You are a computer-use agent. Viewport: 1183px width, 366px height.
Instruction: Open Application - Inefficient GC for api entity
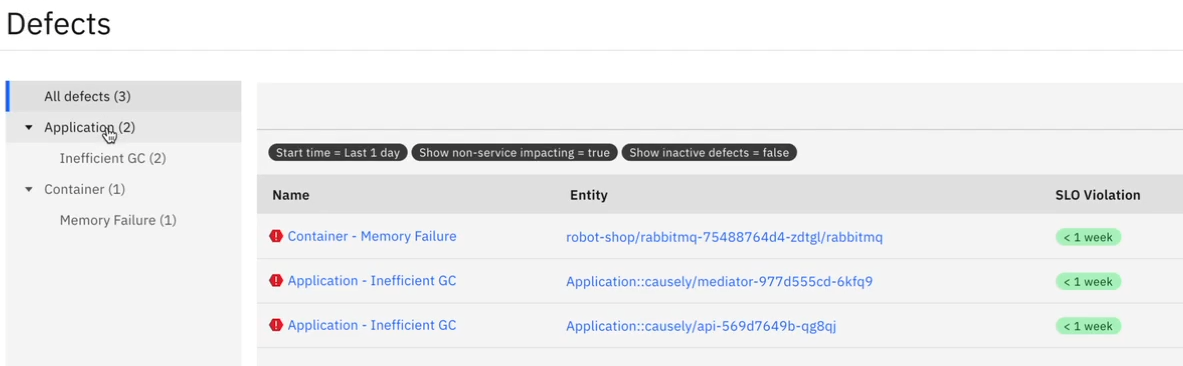pos(372,325)
